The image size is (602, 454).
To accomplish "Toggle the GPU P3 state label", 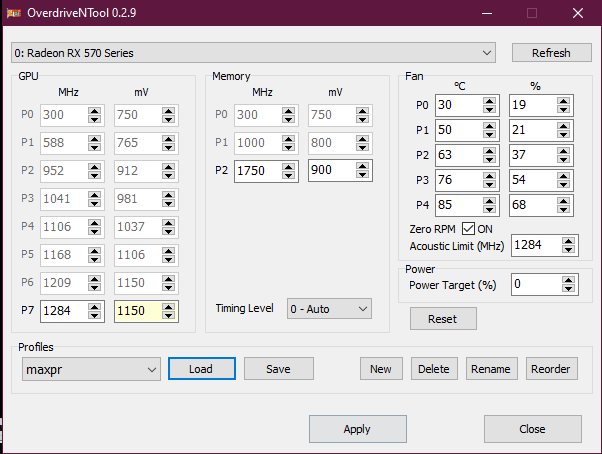I will (x=27, y=198).
